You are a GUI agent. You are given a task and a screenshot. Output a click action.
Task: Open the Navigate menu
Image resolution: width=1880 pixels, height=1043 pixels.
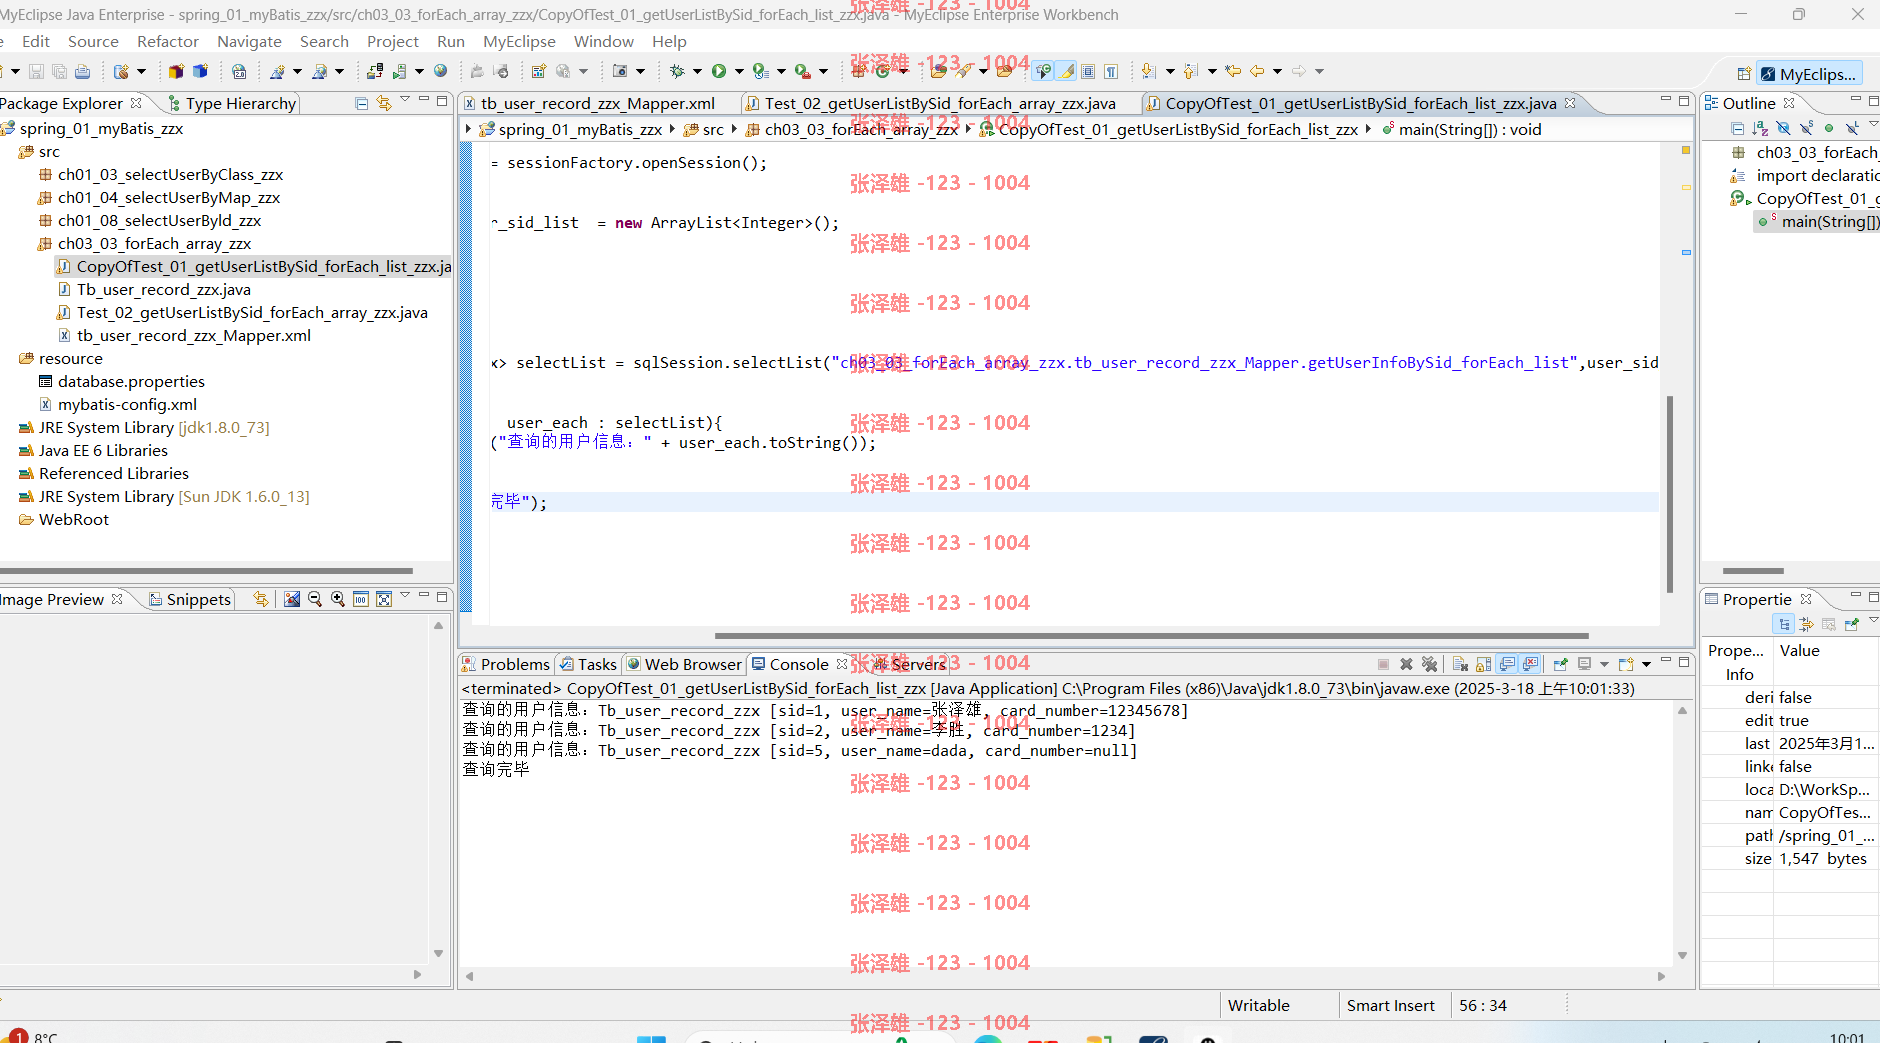[x=249, y=41]
